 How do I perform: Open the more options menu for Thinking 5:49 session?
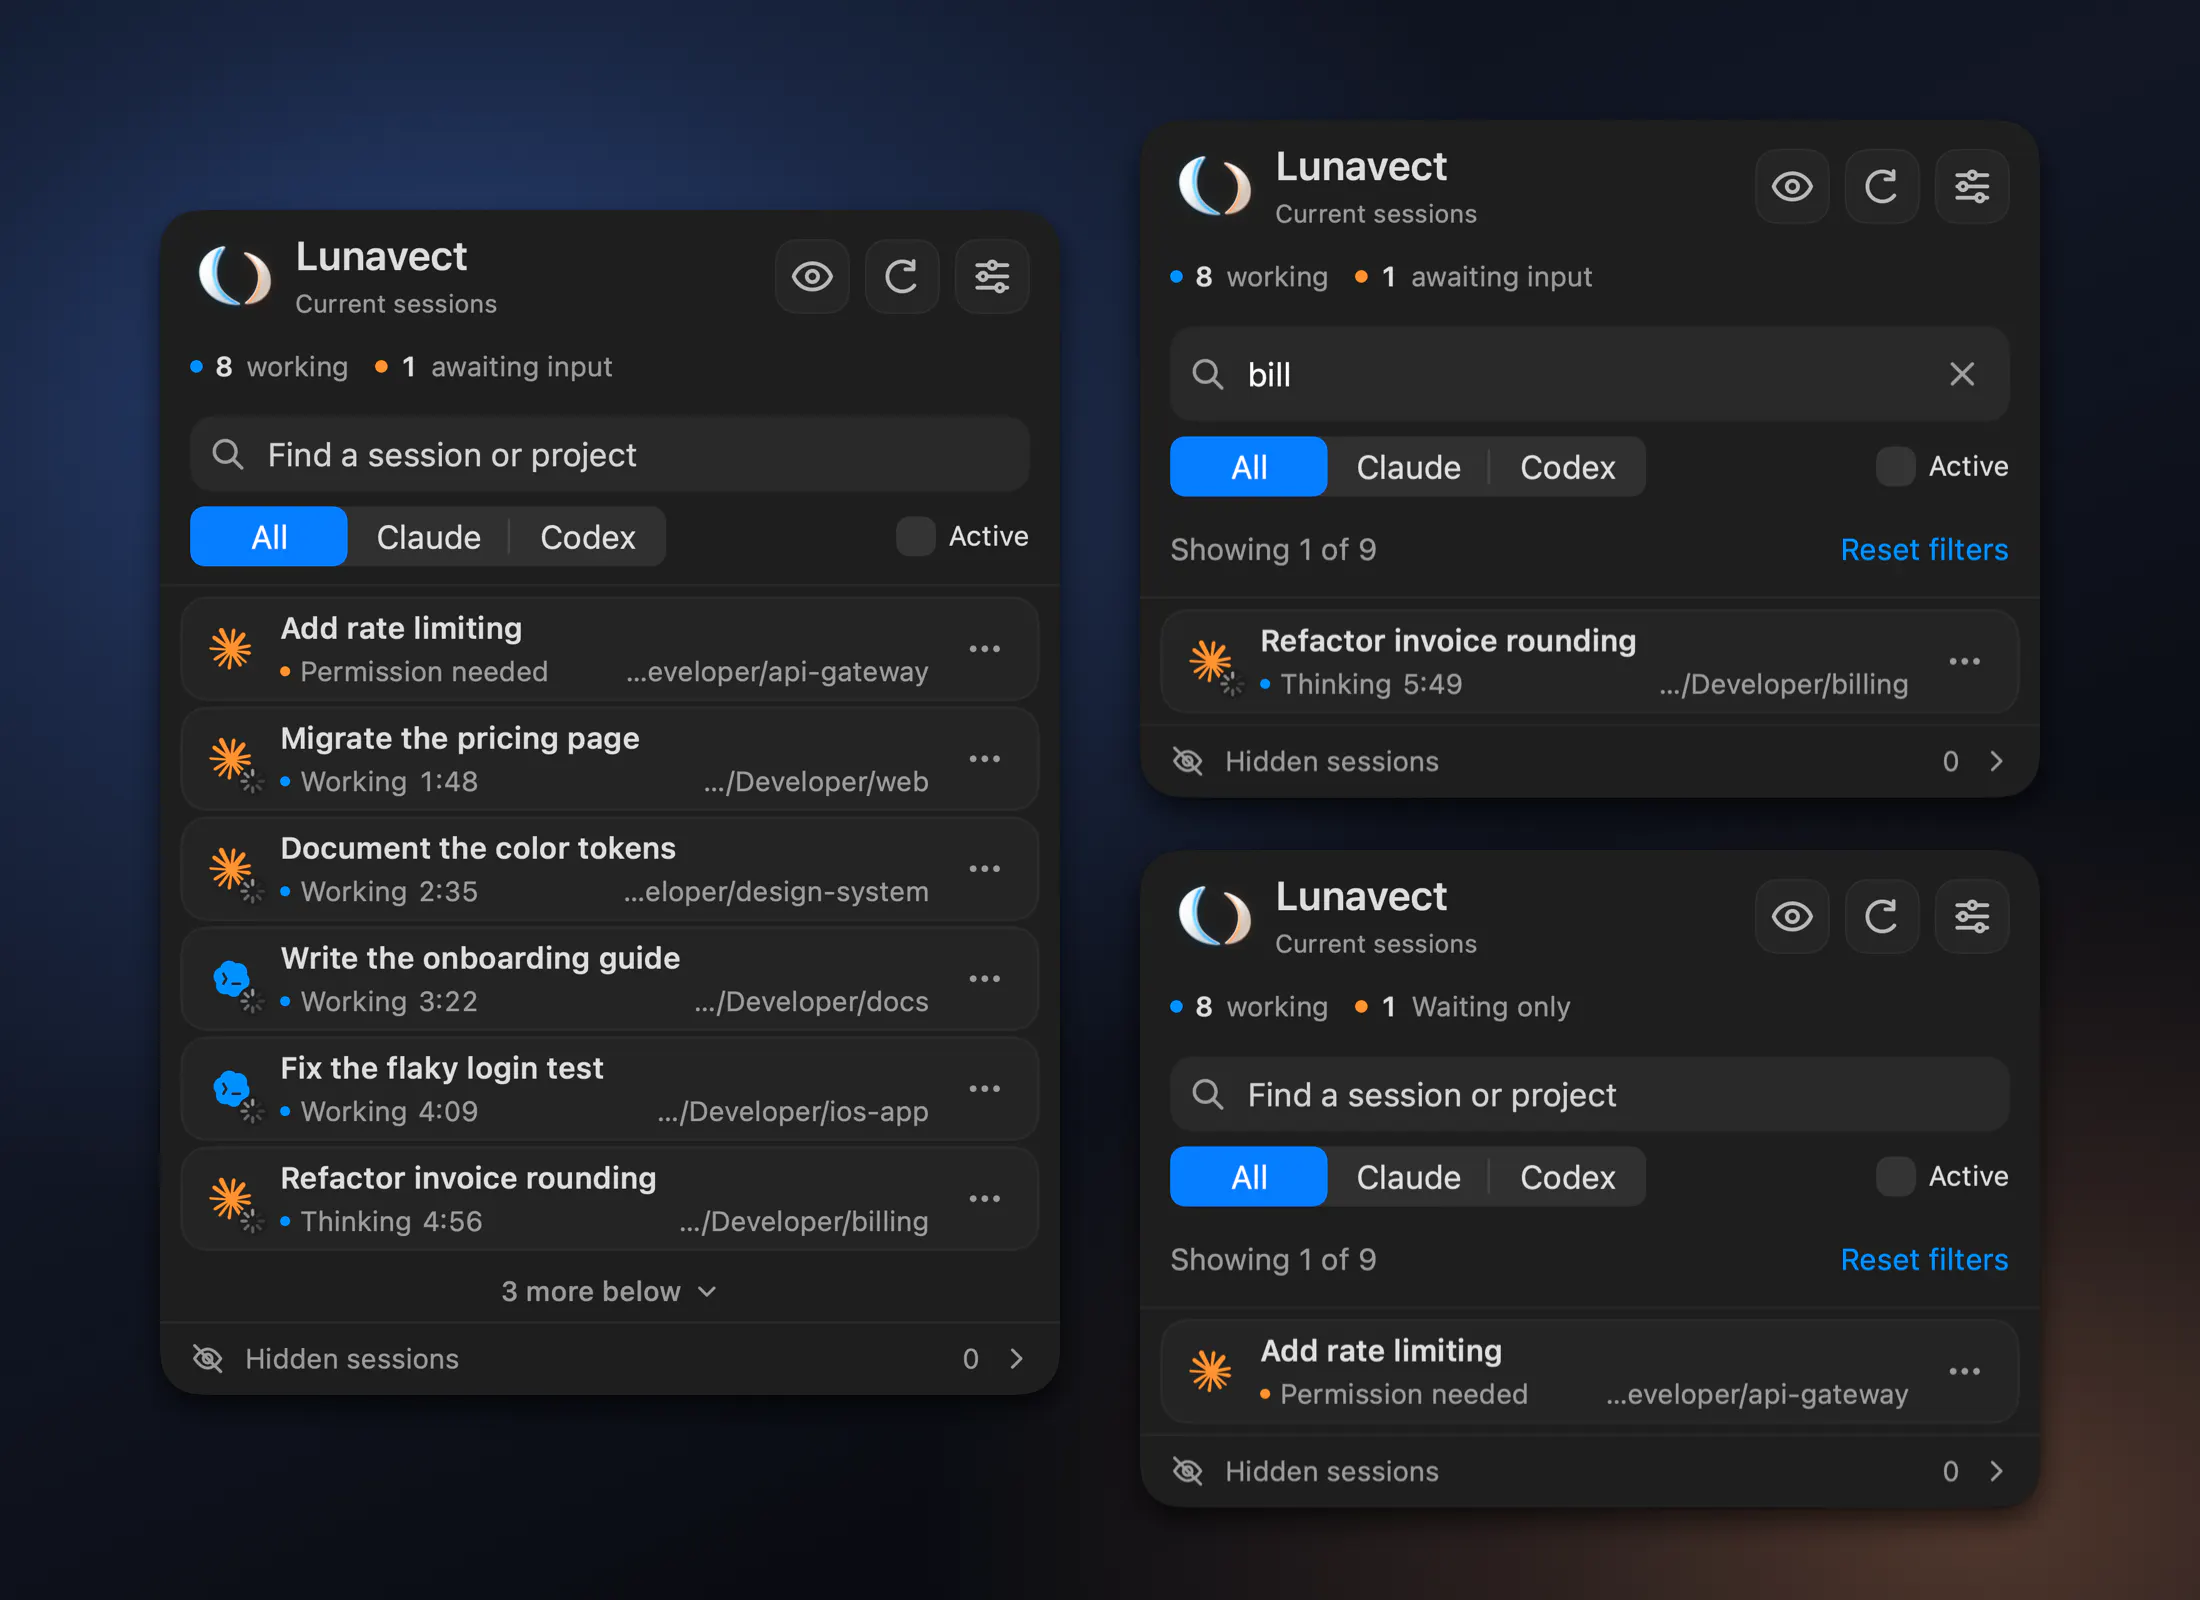pos(1965,662)
